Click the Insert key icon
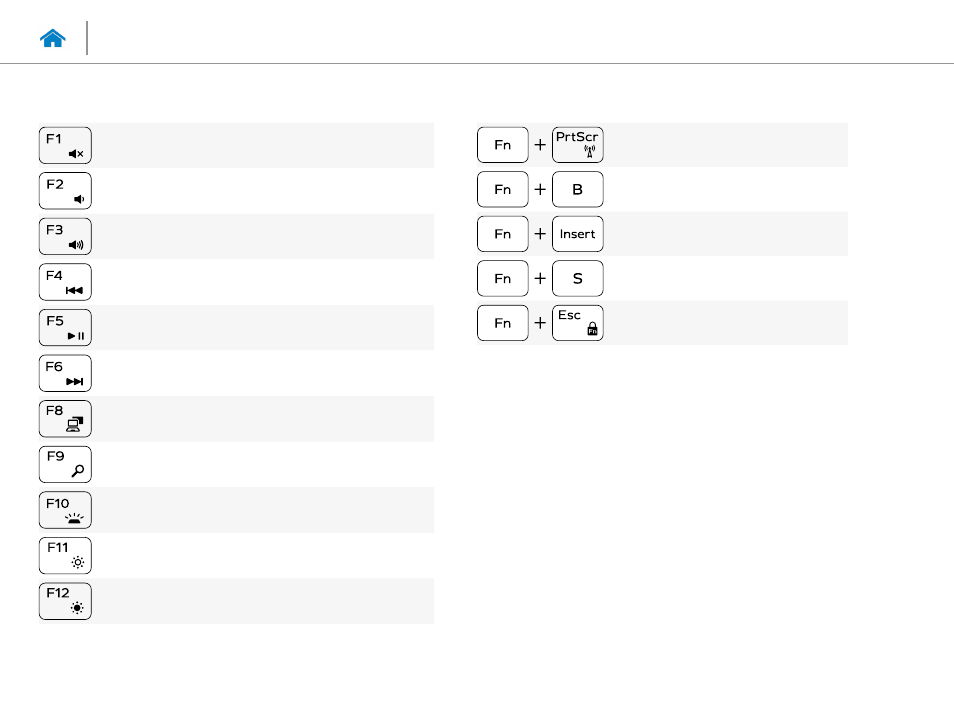This screenshot has width=954, height=721. point(578,234)
